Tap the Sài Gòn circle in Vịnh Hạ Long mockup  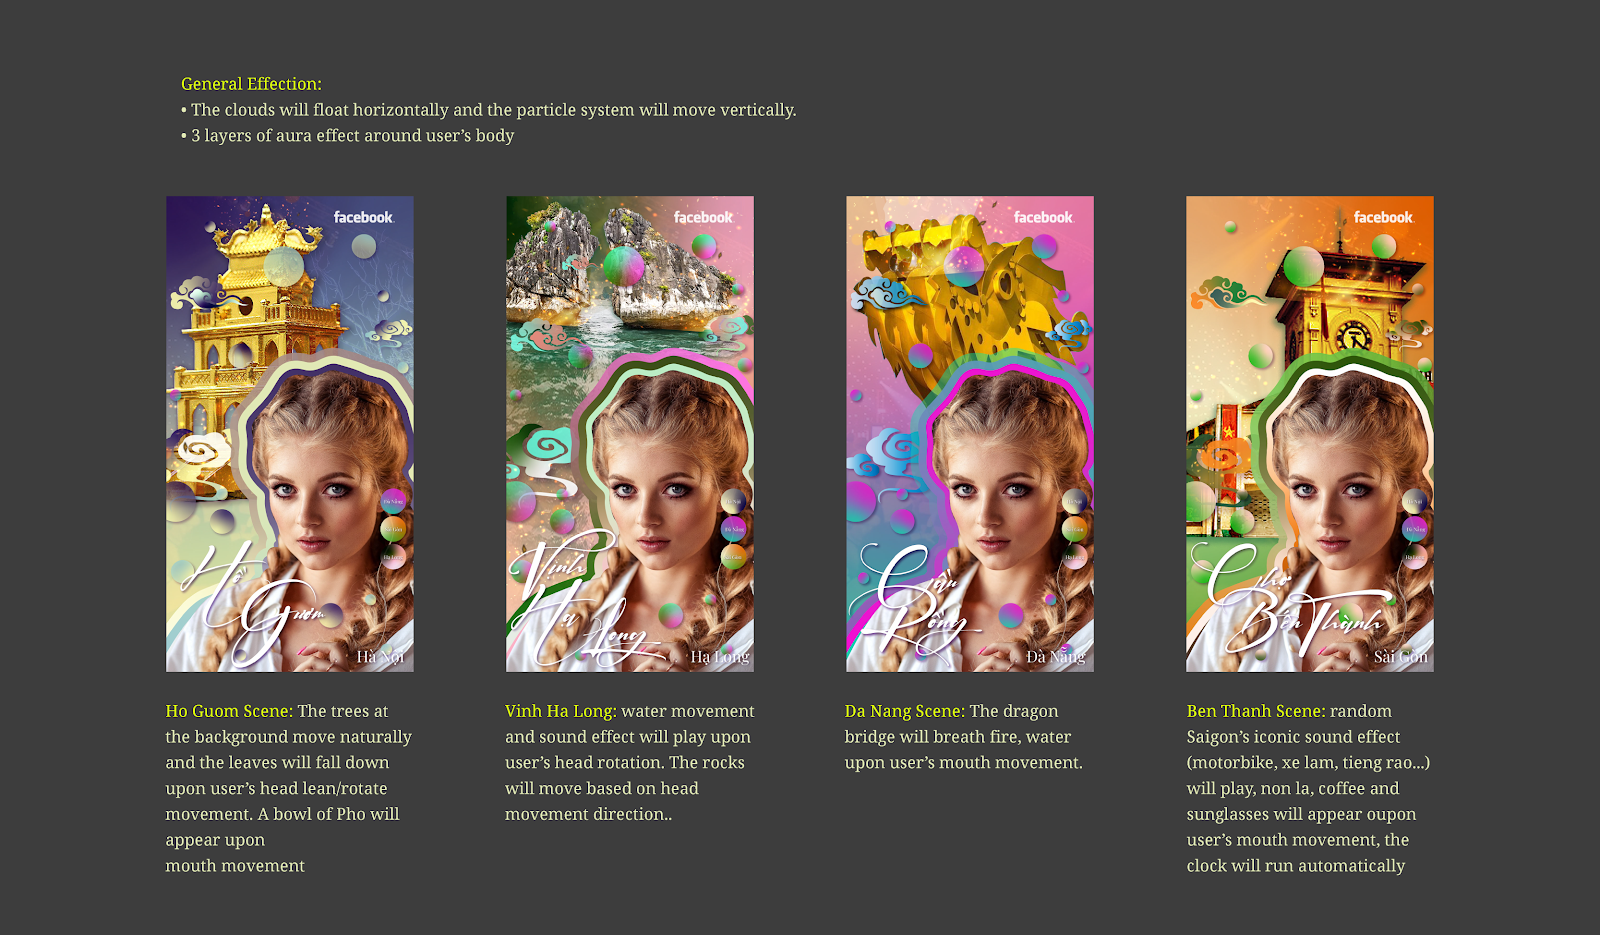[733, 557]
